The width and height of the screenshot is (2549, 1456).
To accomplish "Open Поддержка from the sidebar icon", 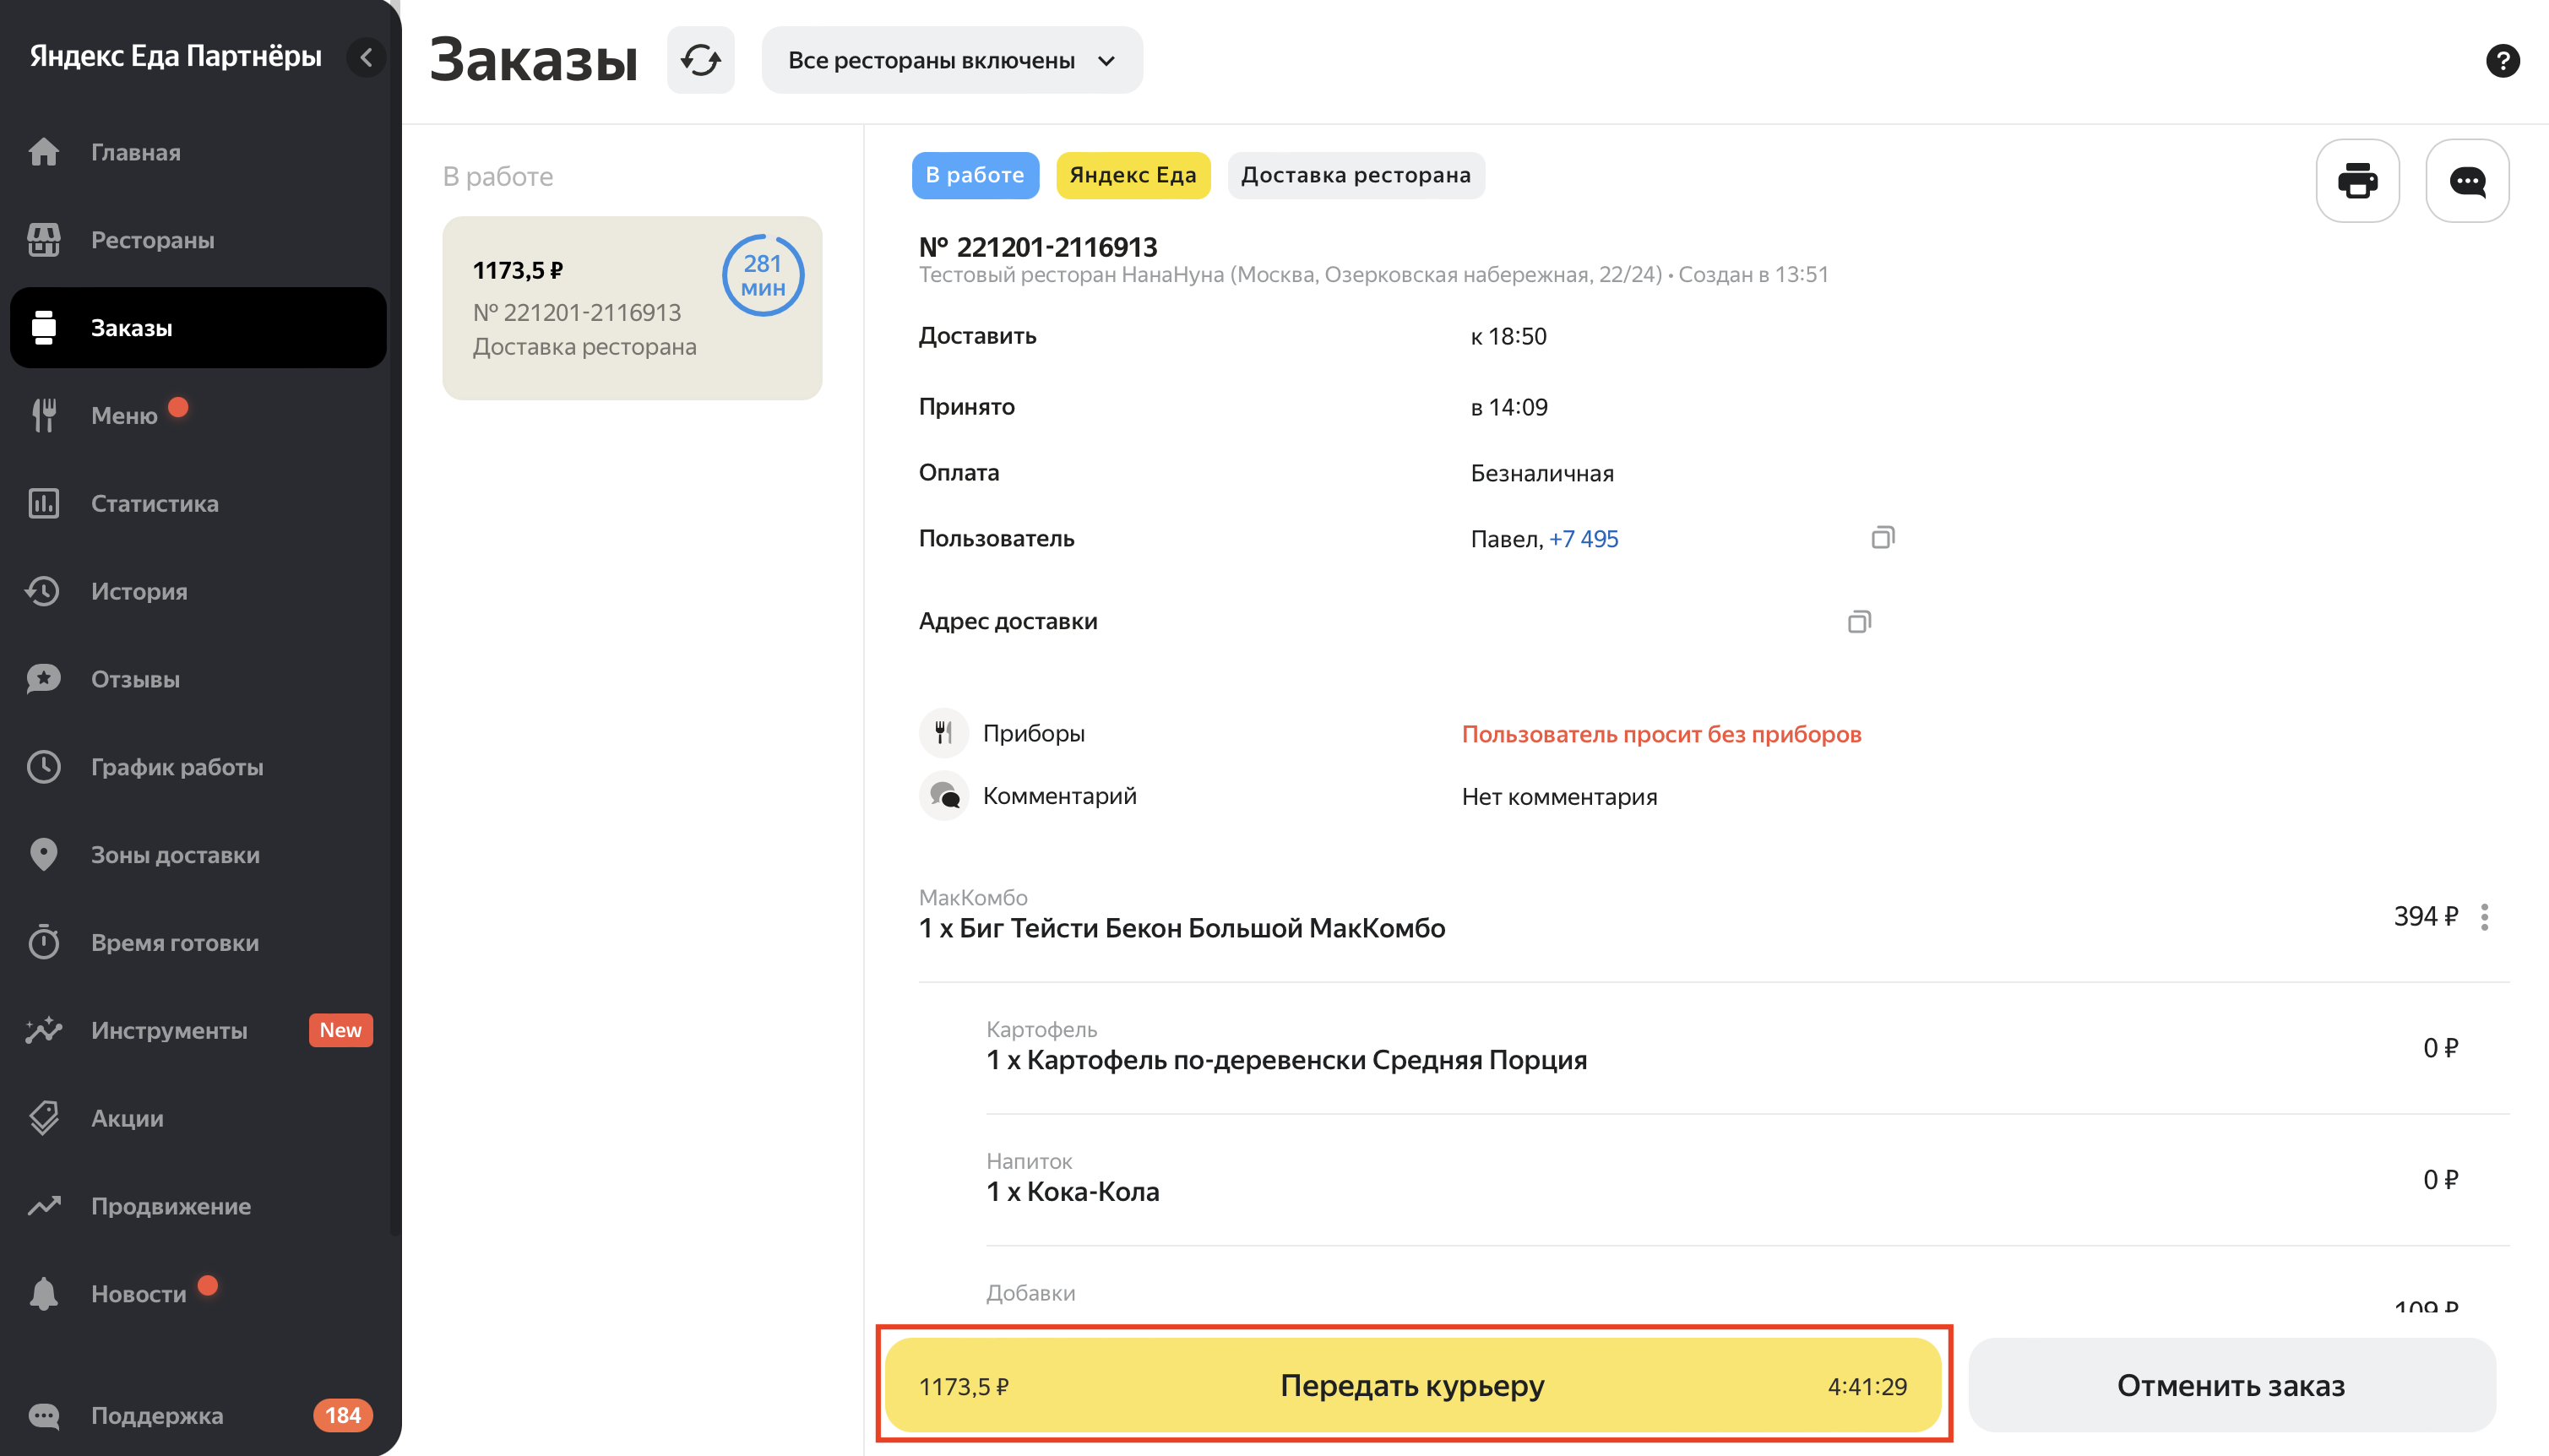I will point(45,1415).
